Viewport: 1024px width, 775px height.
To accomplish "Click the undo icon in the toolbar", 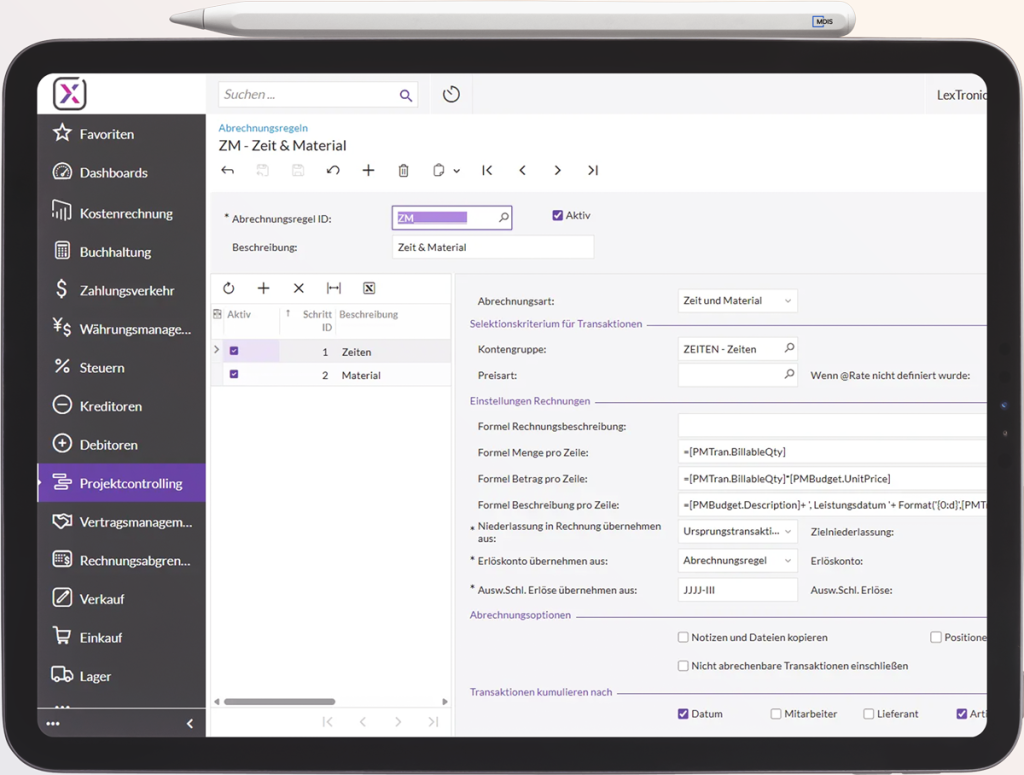I will click(333, 171).
